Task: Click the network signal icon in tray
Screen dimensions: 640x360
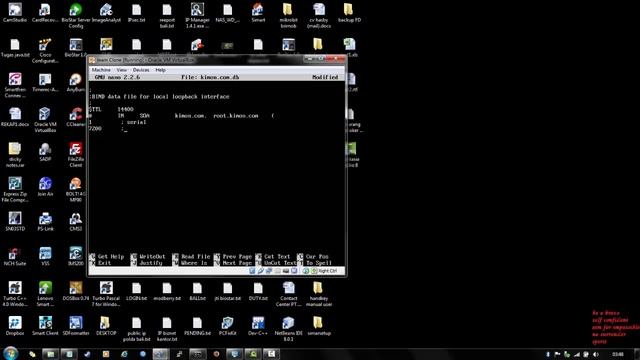Action: tap(577, 354)
